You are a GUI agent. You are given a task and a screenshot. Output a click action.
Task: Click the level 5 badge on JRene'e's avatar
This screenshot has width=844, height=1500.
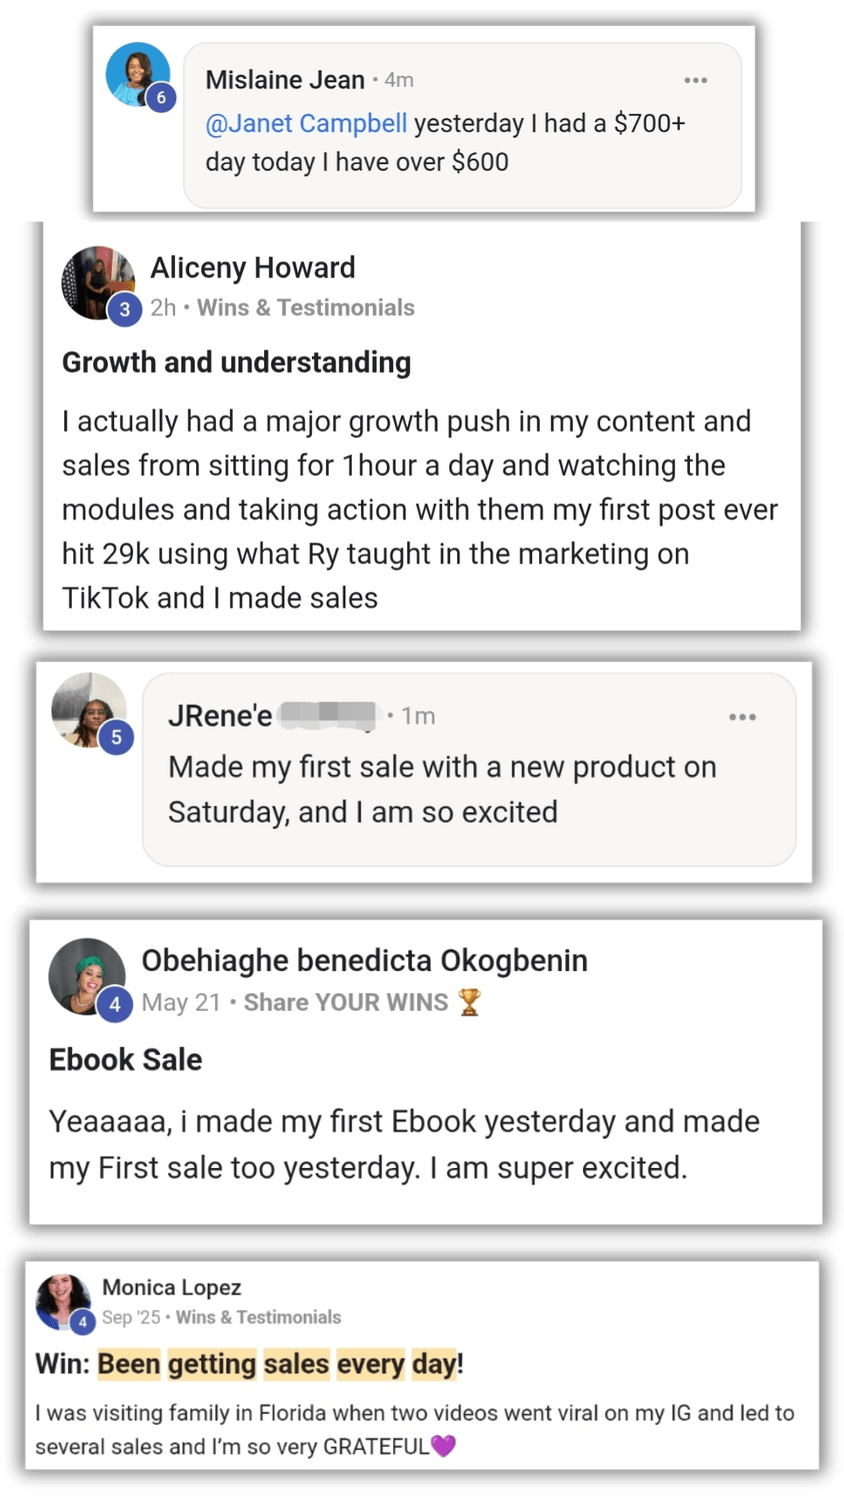[x=117, y=738]
